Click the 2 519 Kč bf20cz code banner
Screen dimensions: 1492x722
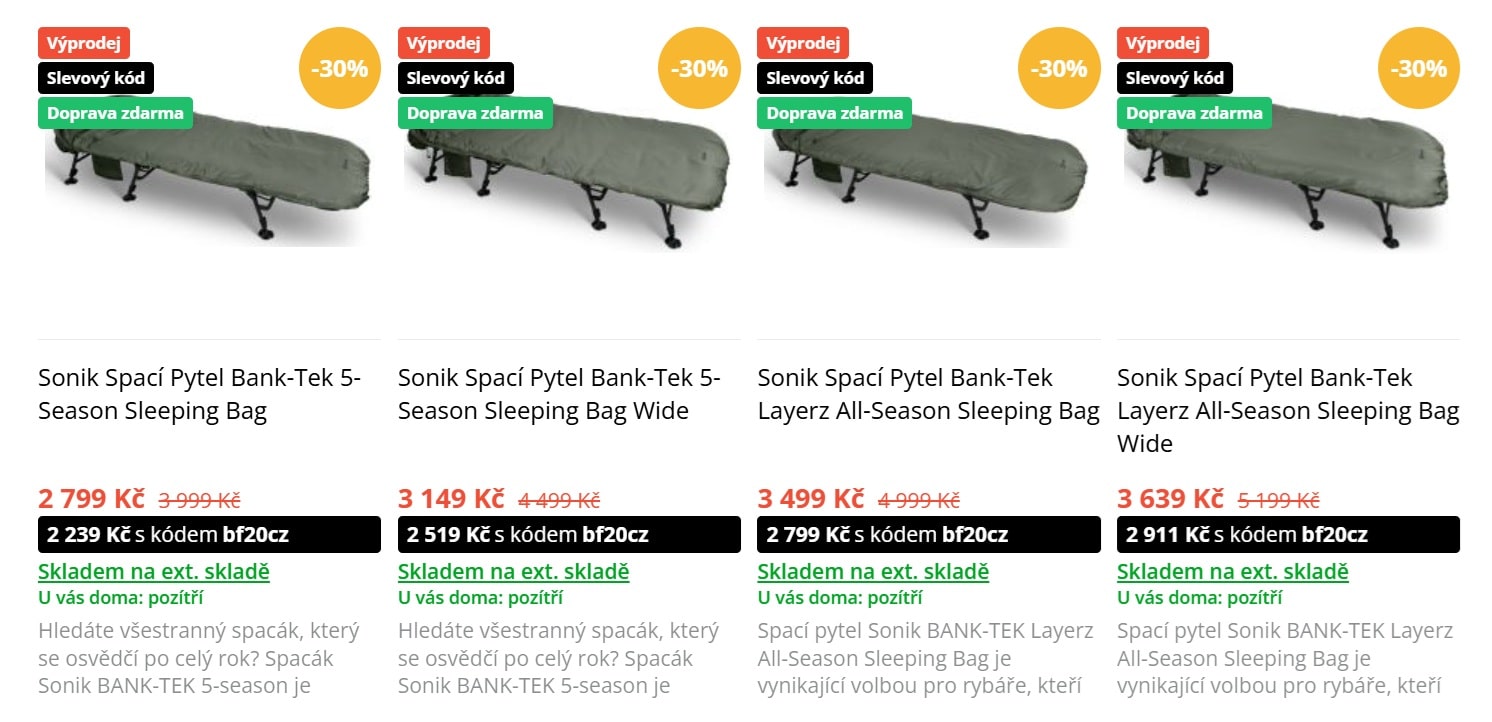[569, 535]
